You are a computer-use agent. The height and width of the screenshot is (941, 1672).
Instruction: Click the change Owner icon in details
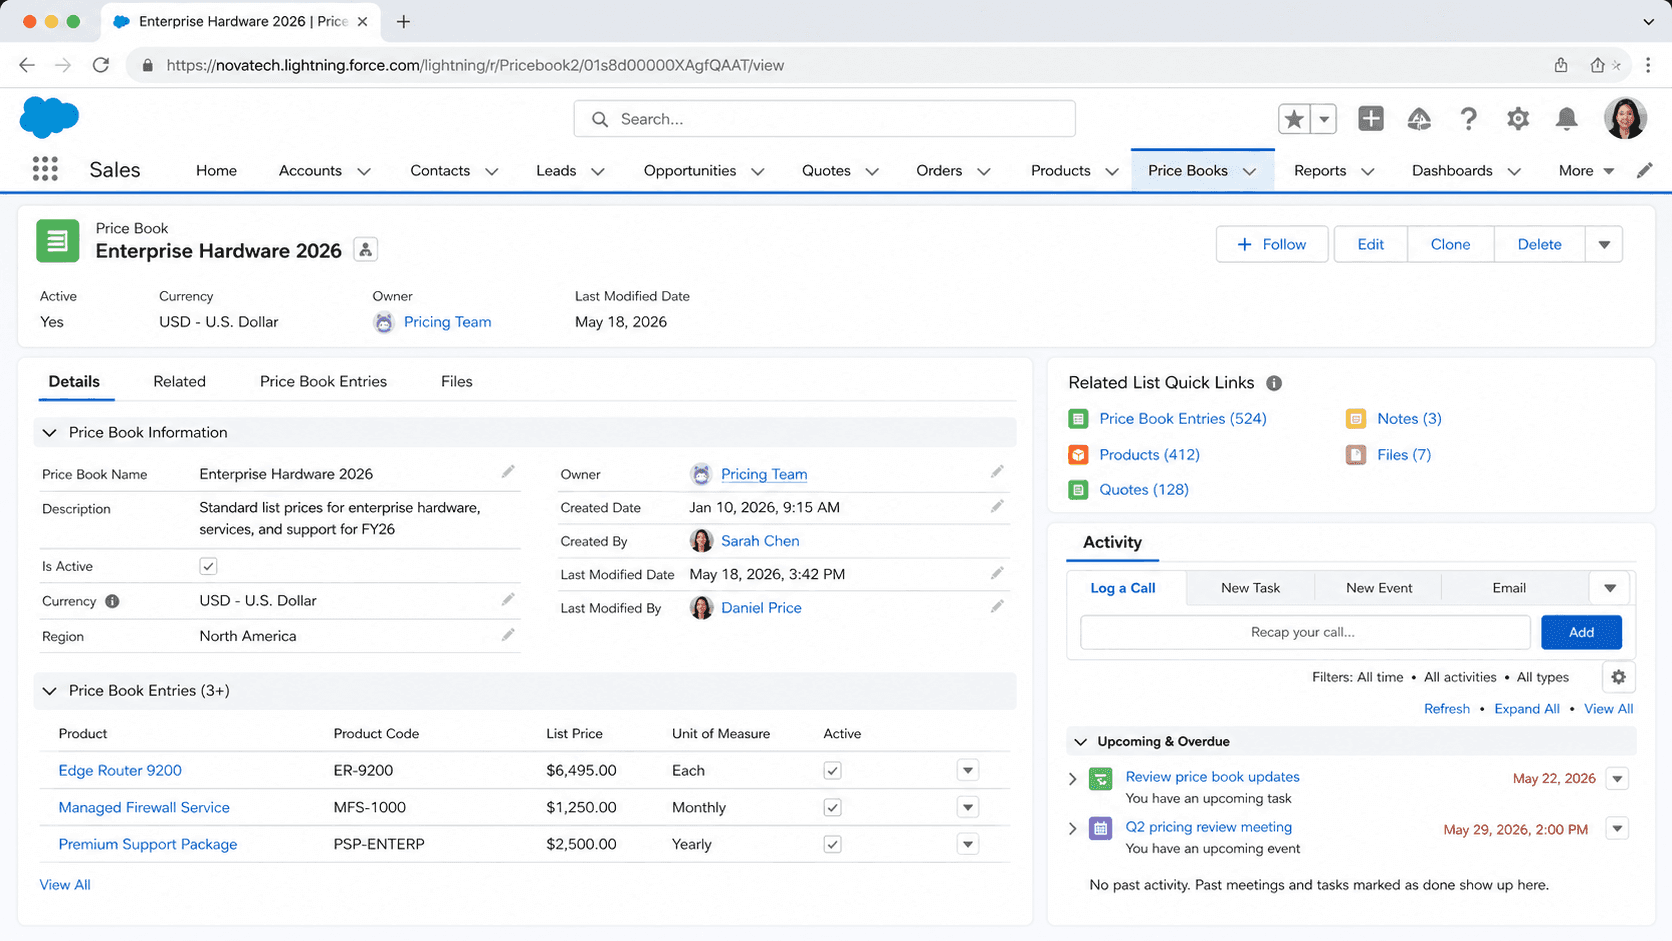pos(997,472)
